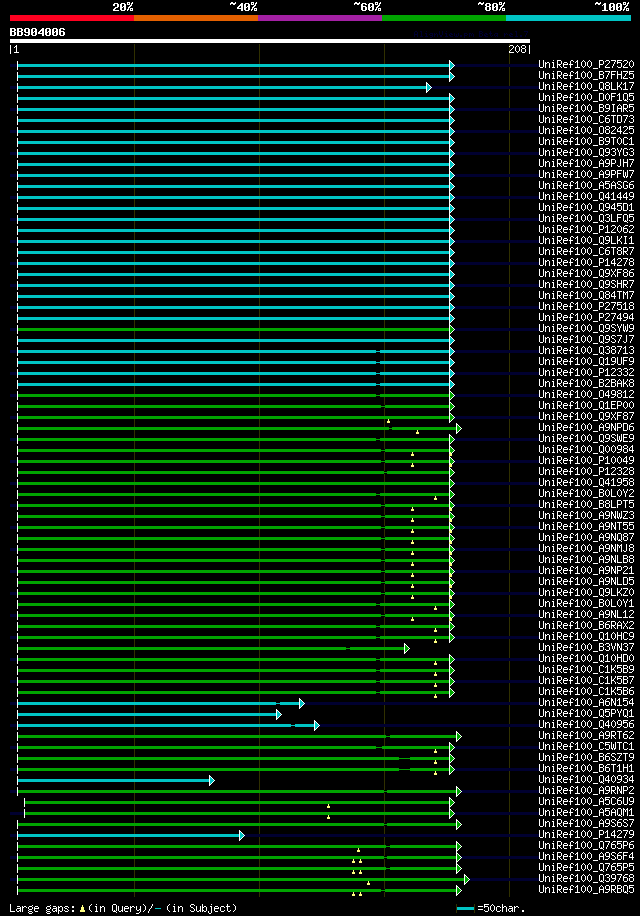
Task: Select the UniRef100_Q765P6 label
Action: [586, 845]
